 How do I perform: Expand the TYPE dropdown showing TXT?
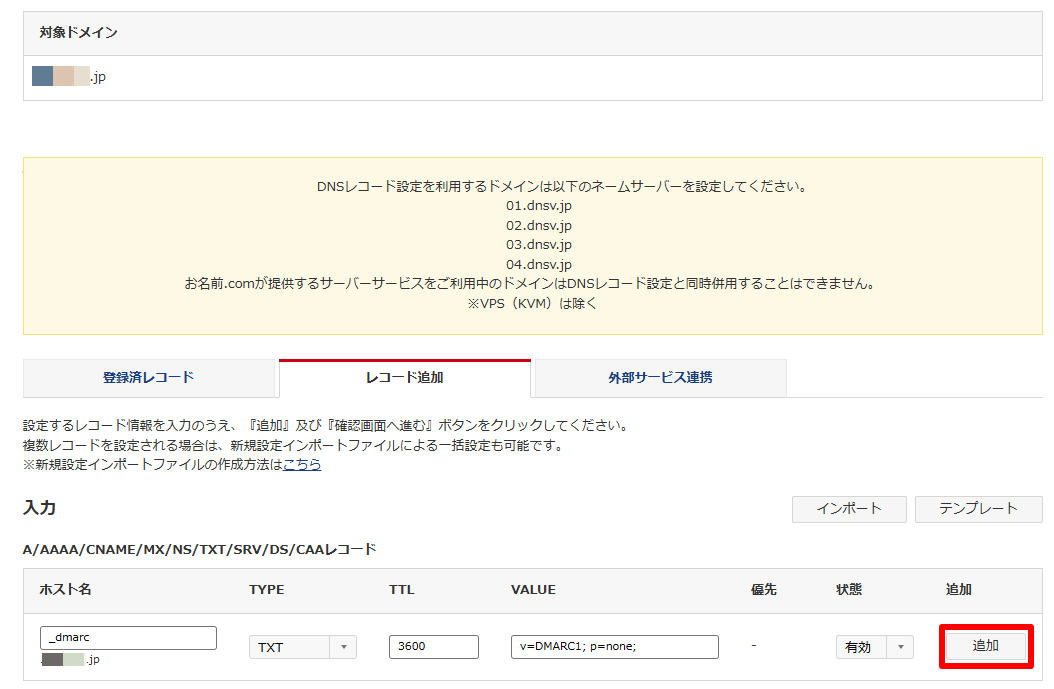(302, 647)
